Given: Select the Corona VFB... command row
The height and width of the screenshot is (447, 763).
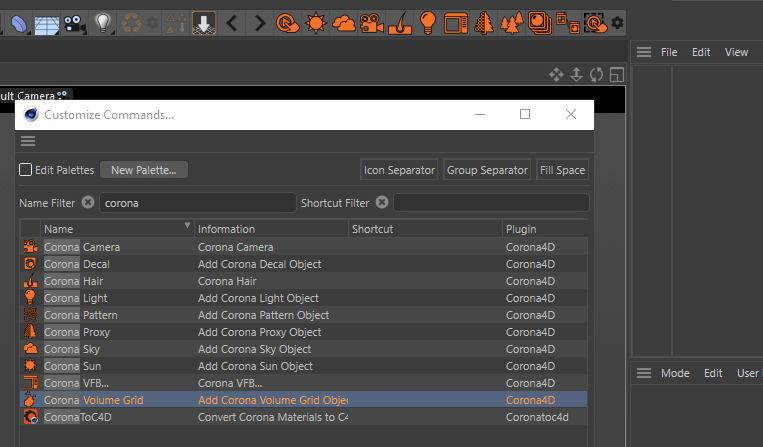Looking at the screenshot, I should coord(303,383).
